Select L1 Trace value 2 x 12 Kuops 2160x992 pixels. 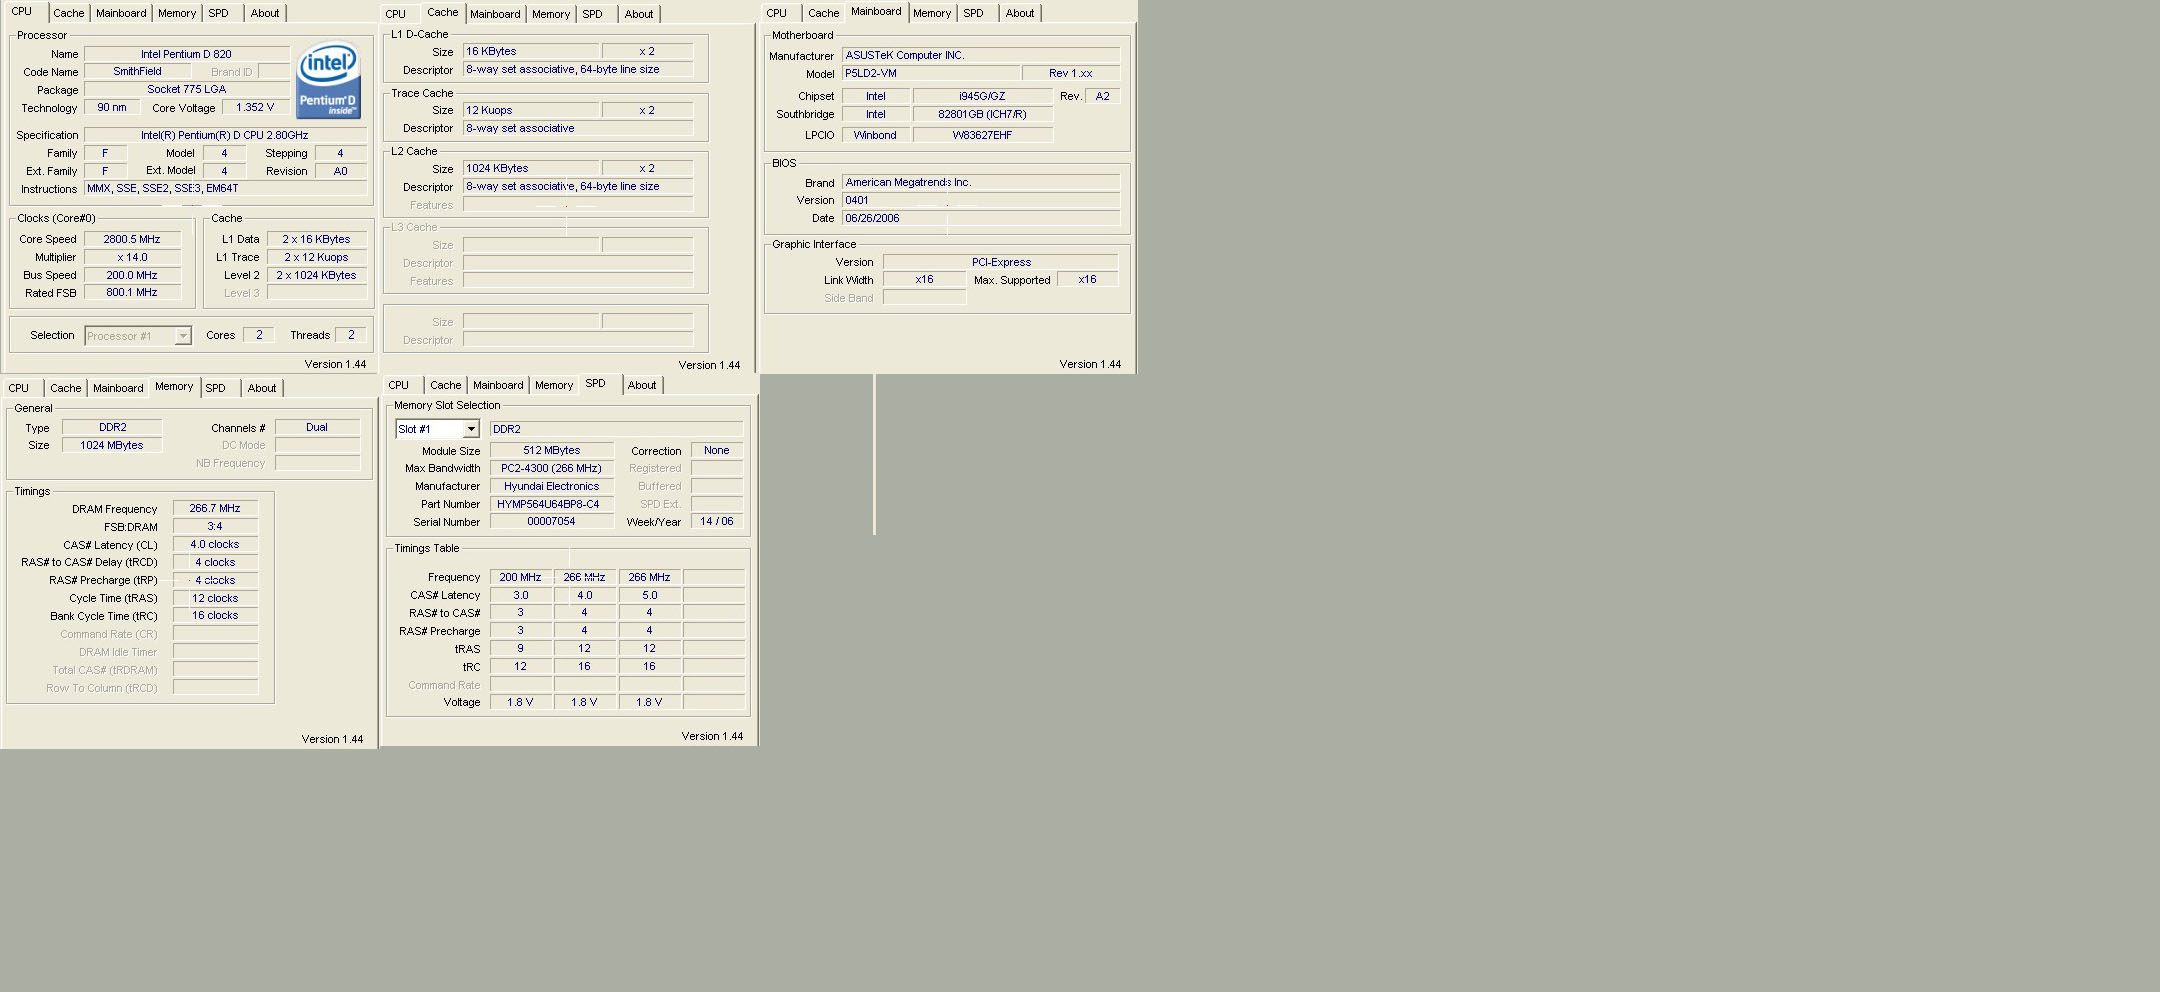[316, 258]
